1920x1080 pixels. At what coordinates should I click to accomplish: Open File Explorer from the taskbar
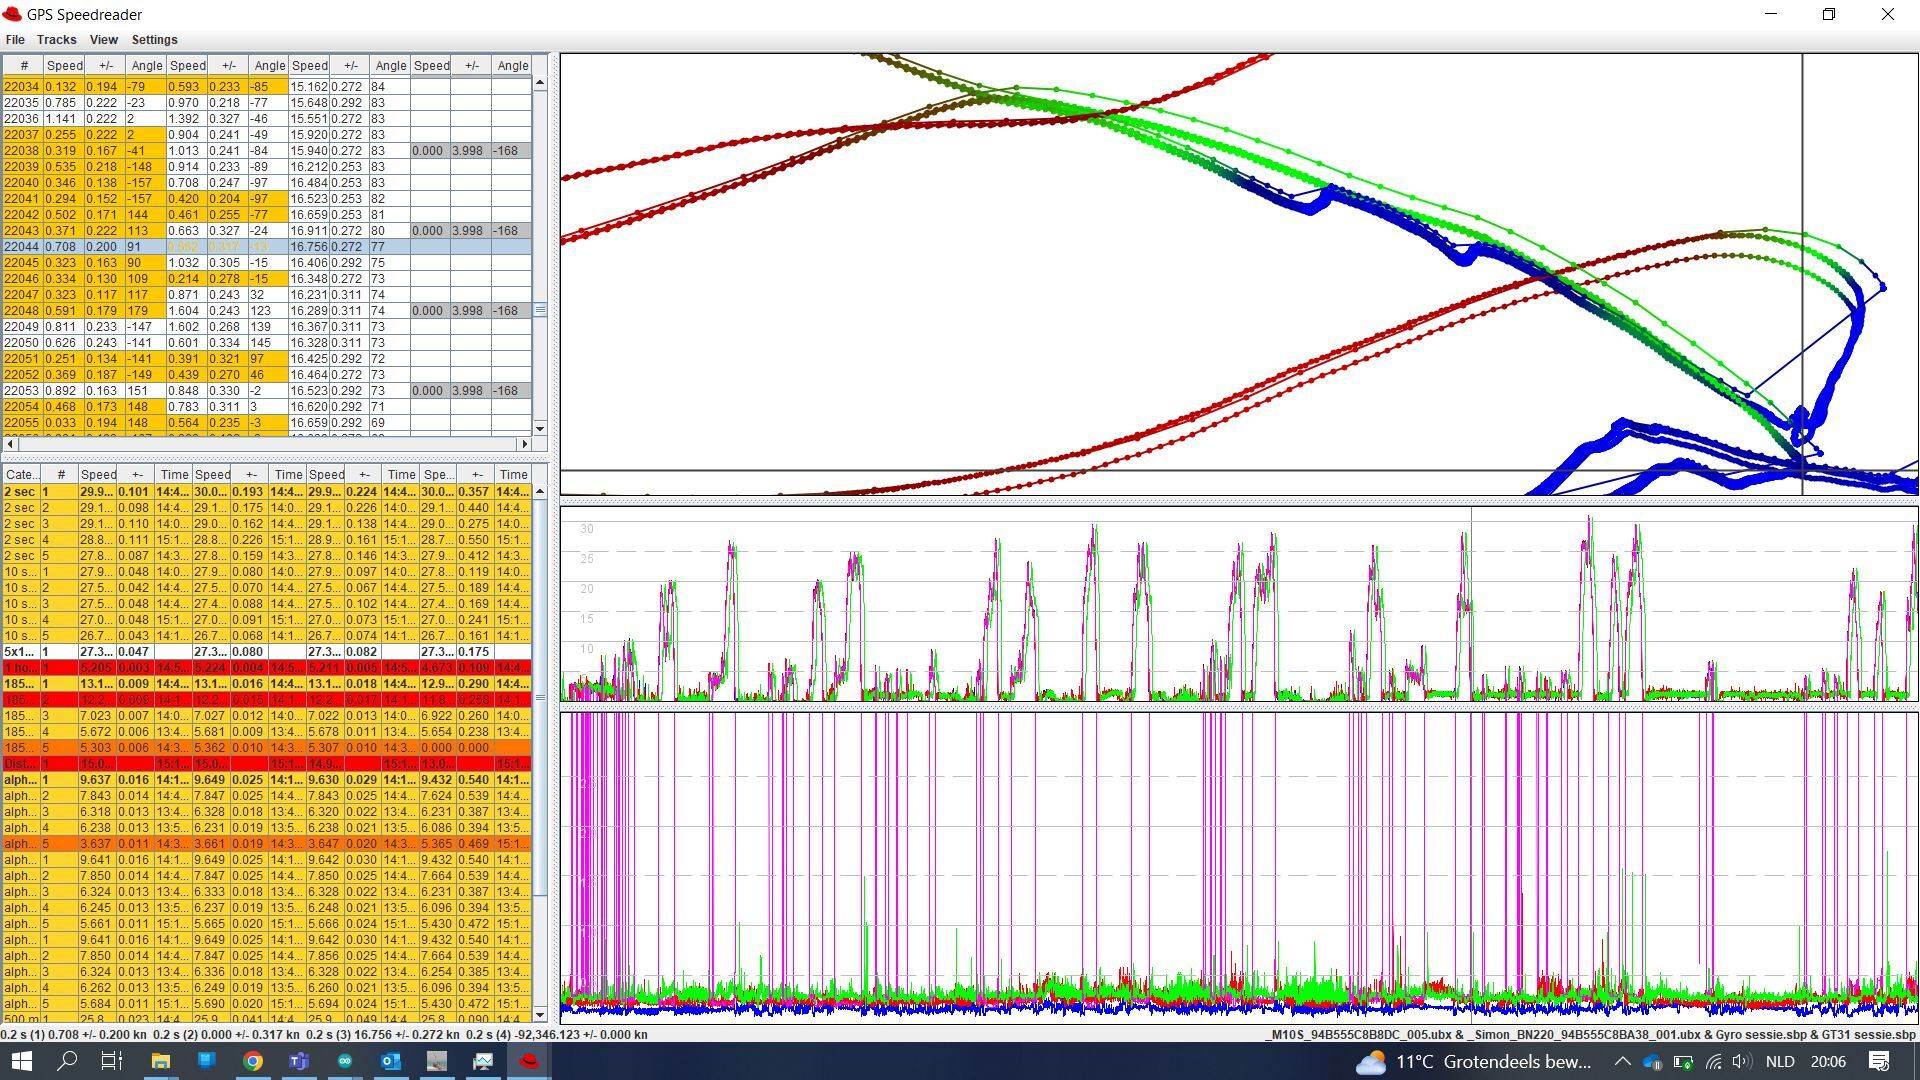[x=160, y=1061]
